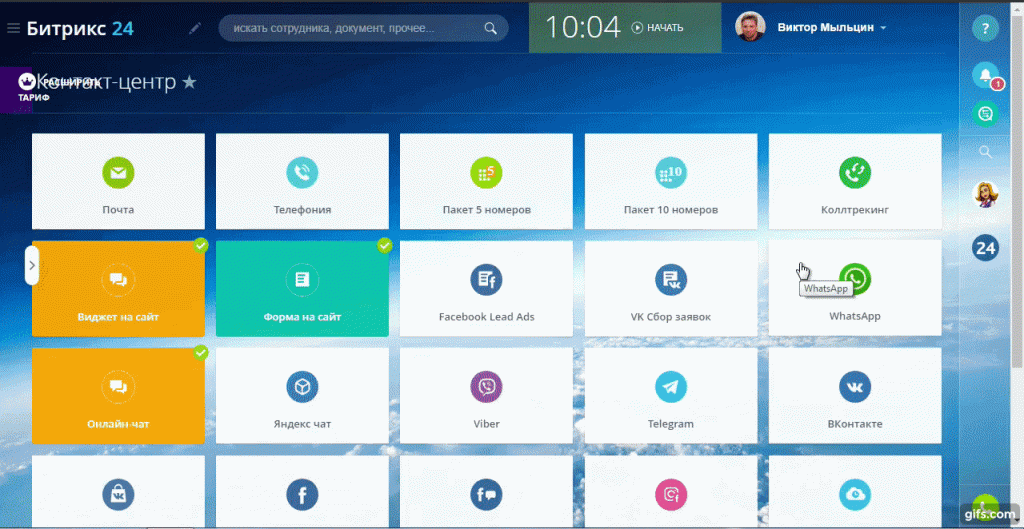Open the Виджет на сайт tile
The width and height of the screenshot is (1024, 529).
click(x=118, y=289)
